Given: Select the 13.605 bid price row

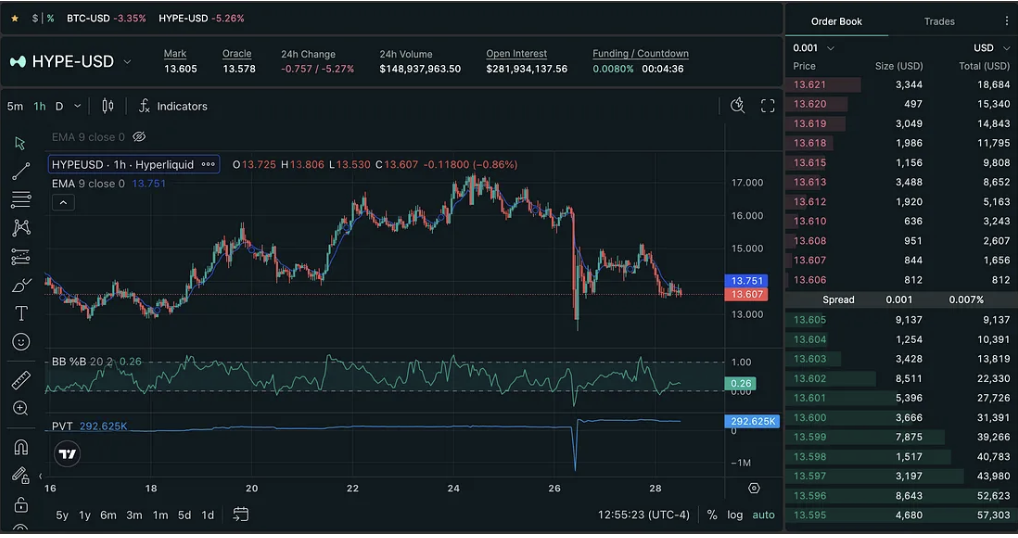Looking at the screenshot, I should click(x=900, y=319).
